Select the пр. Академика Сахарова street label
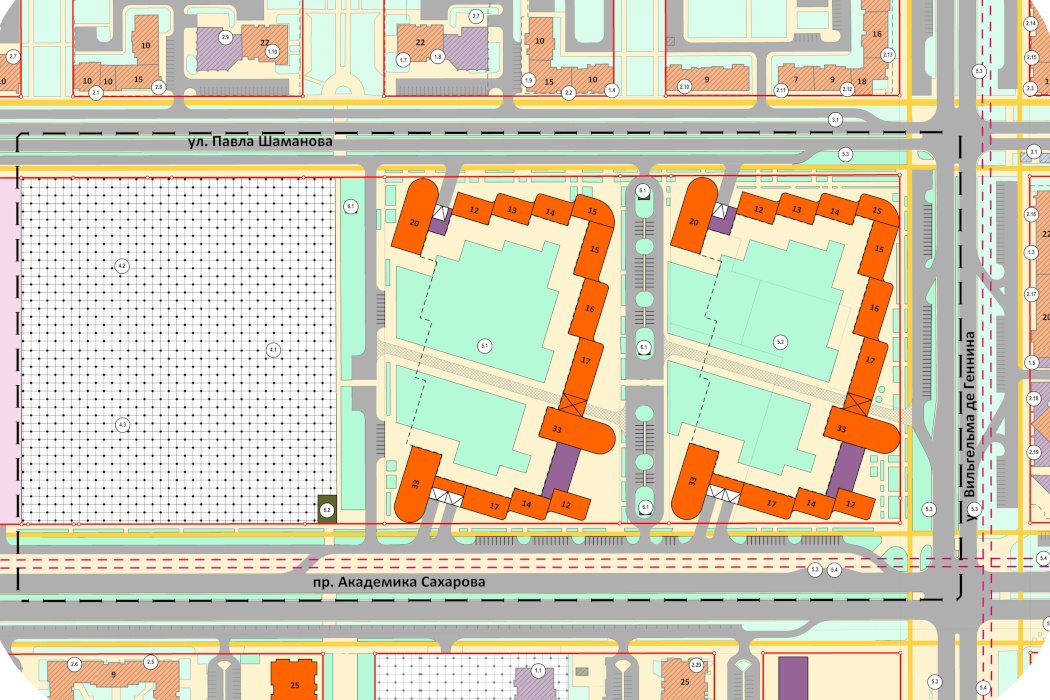 pyautogui.click(x=399, y=582)
